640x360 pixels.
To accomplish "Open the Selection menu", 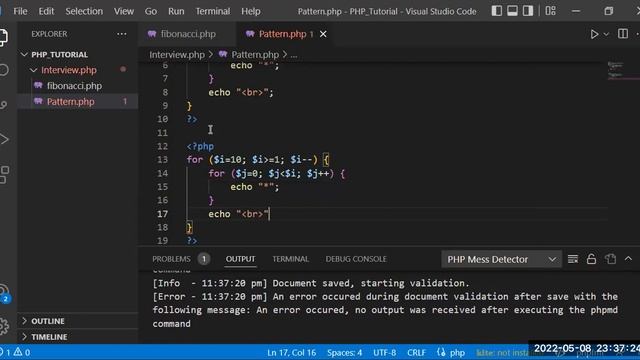I will (x=84, y=11).
